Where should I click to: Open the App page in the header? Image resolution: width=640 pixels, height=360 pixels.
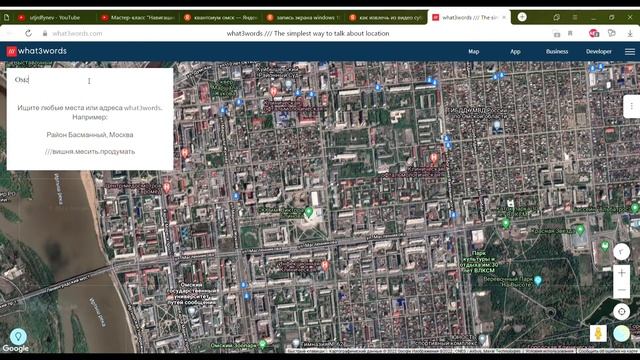[515, 51]
